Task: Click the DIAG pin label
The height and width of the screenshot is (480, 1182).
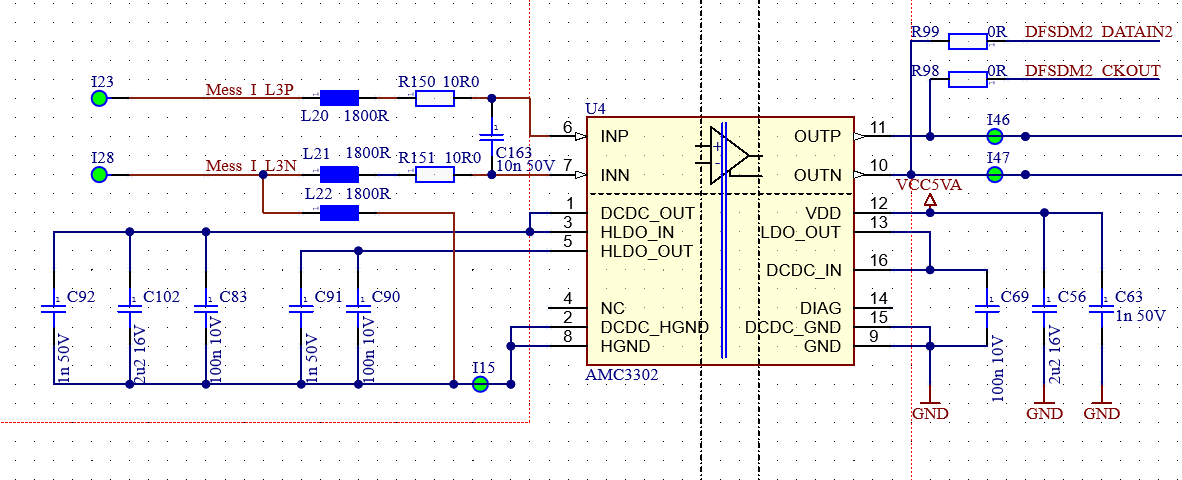Action: click(x=821, y=308)
